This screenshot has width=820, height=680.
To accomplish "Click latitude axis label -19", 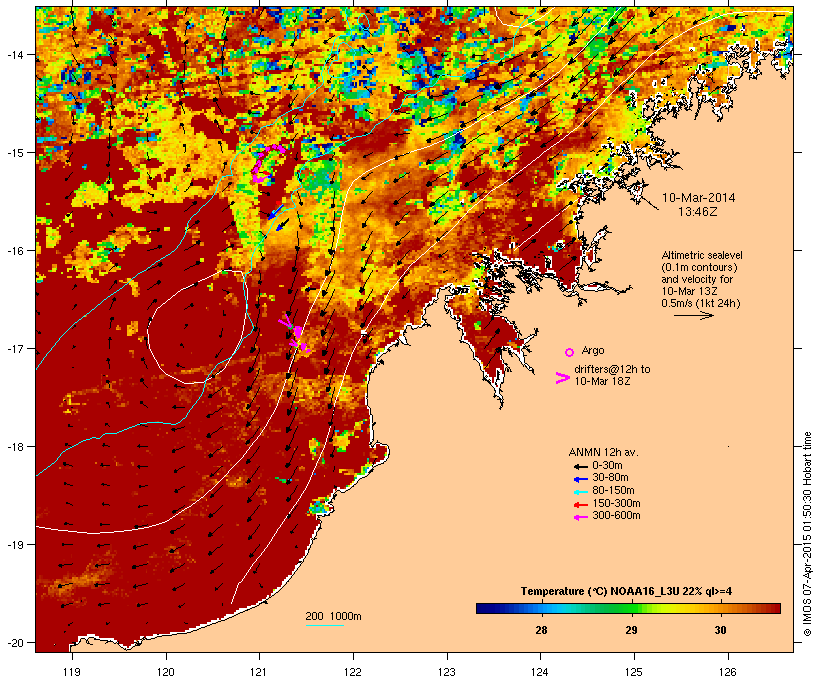I will click(x=14, y=545).
